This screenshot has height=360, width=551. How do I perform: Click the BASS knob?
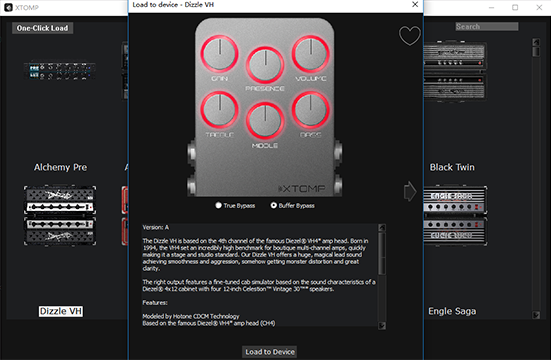[x=311, y=110]
